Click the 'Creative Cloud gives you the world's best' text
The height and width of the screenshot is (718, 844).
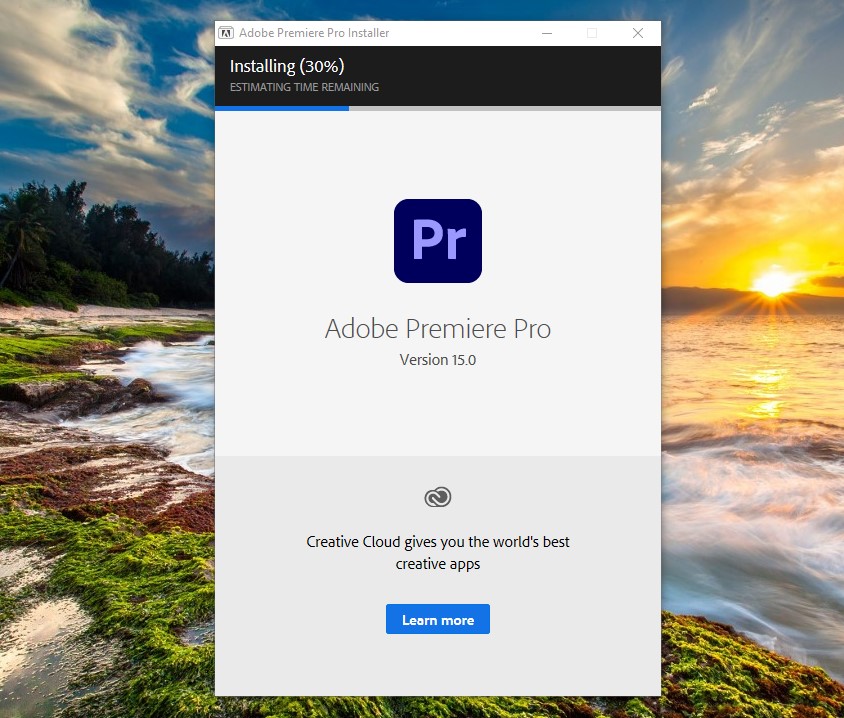point(438,541)
